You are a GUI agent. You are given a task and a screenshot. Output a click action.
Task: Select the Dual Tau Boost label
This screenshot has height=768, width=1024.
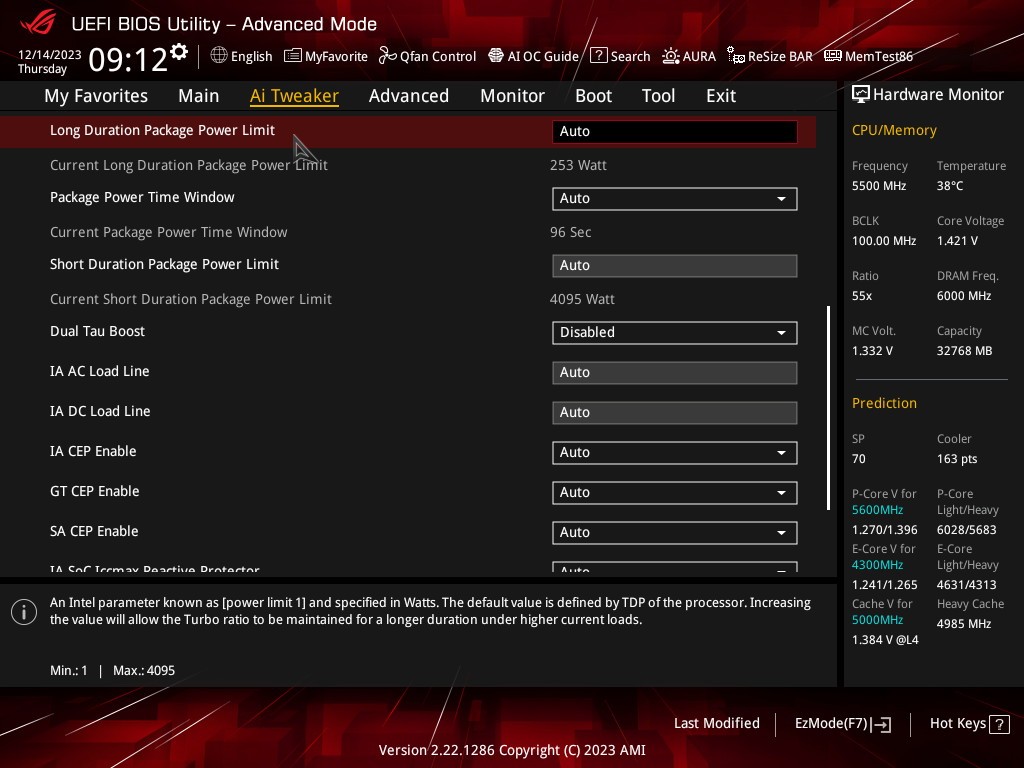97,331
